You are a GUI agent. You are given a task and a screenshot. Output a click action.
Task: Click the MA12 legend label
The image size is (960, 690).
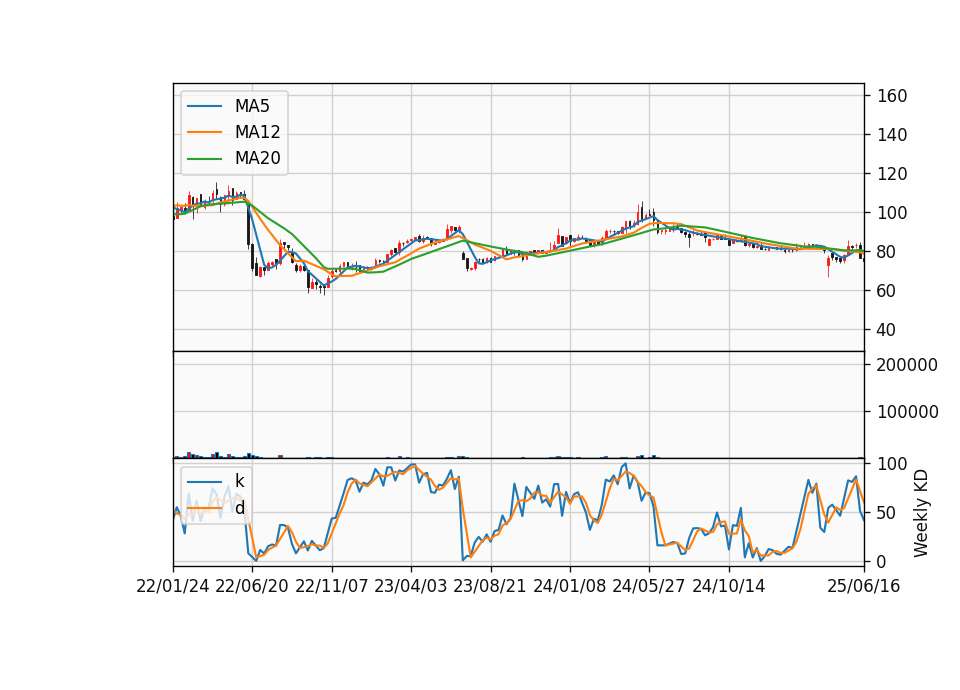(x=257, y=132)
